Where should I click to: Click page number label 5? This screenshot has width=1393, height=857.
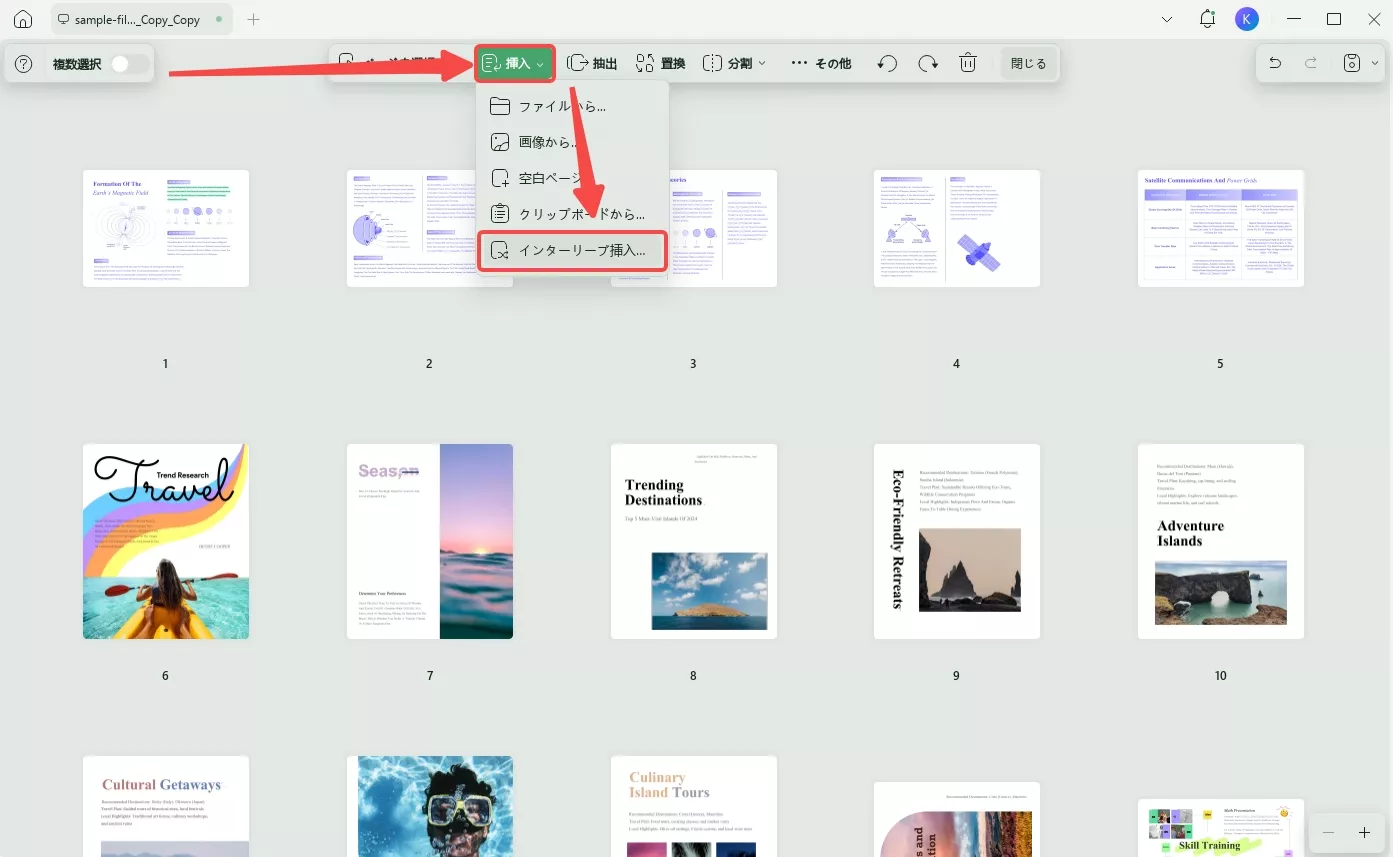[x=1220, y=364]
